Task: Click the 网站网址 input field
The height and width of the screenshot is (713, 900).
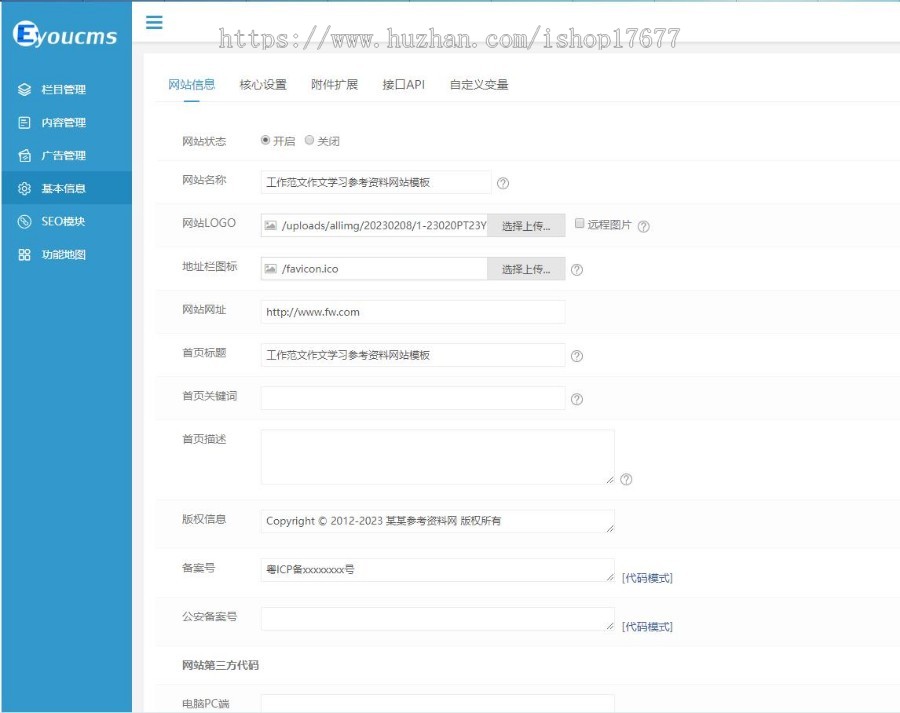Action: click(x=413, y=312)
